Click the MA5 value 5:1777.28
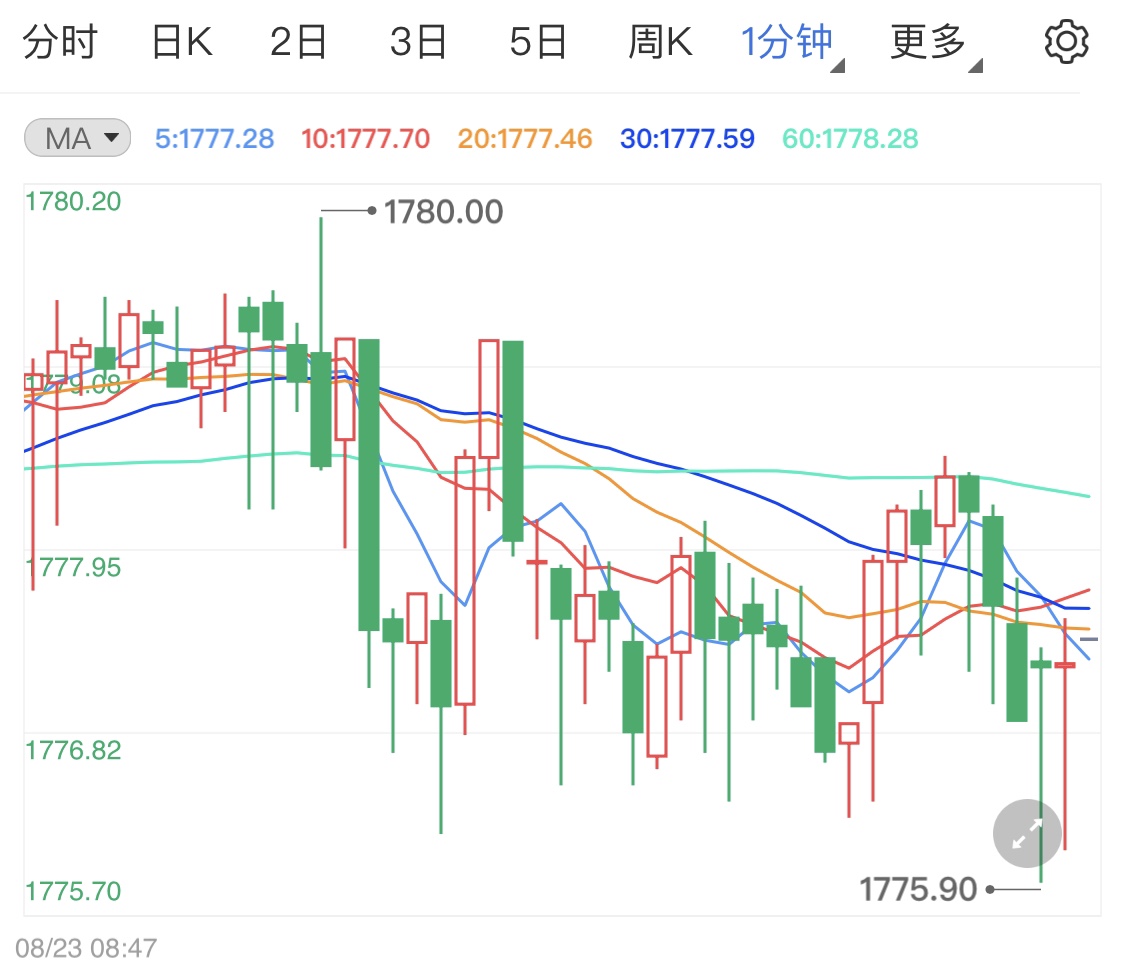Screen dimensions: 1125x971 click(x=215, y=139)
